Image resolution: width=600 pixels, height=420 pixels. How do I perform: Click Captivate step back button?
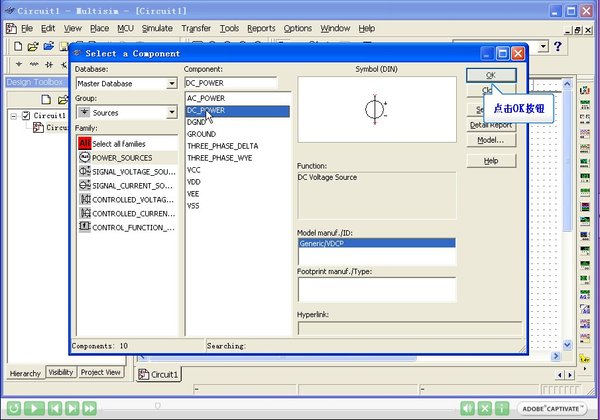[55, 408]
